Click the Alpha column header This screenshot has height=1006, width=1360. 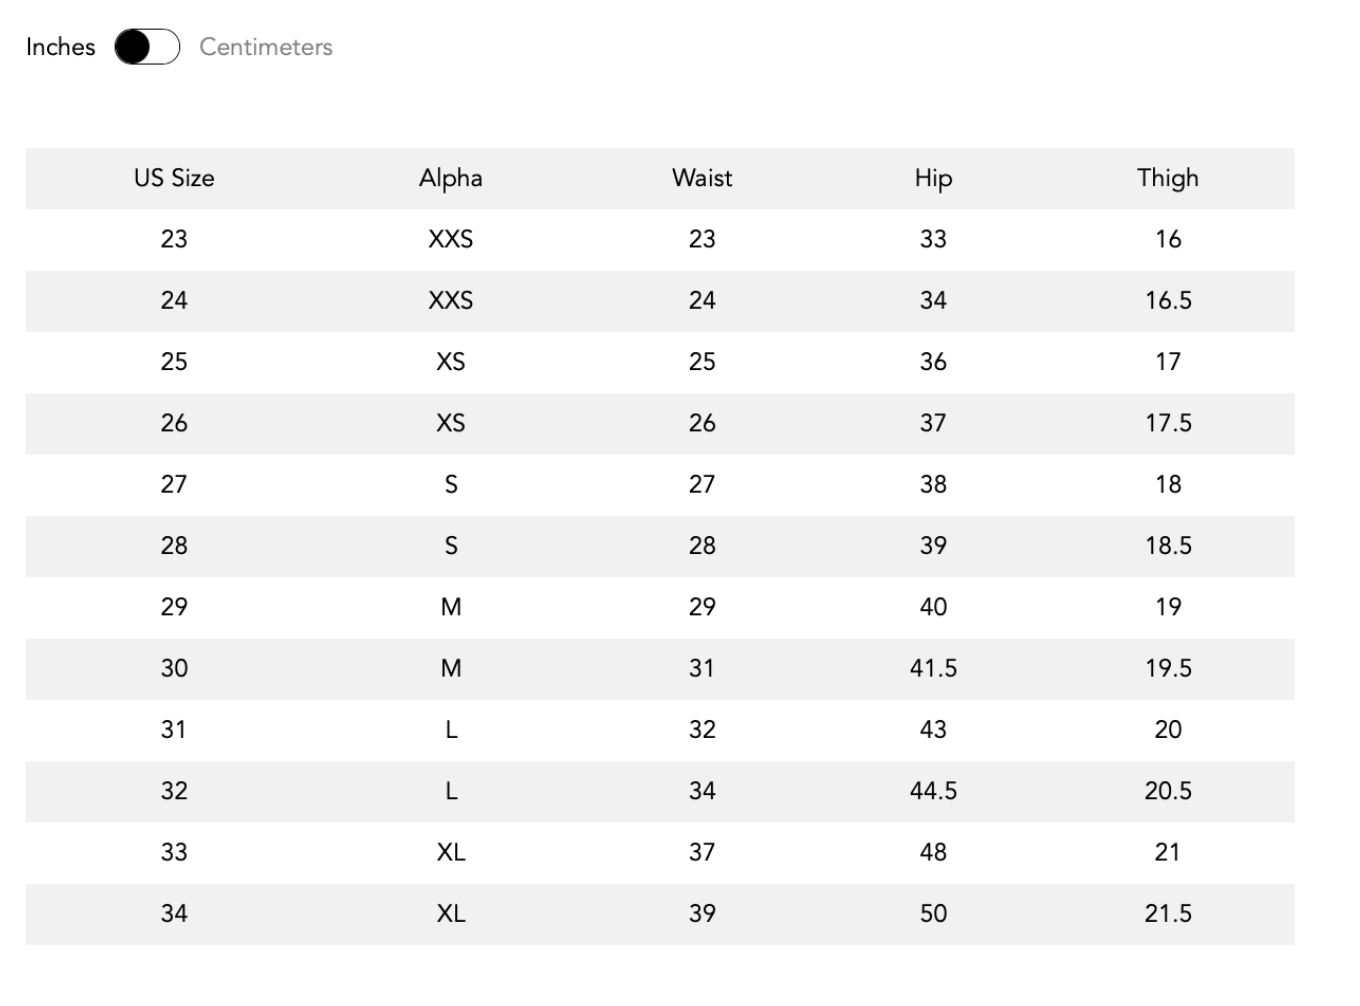coord(450,178)
